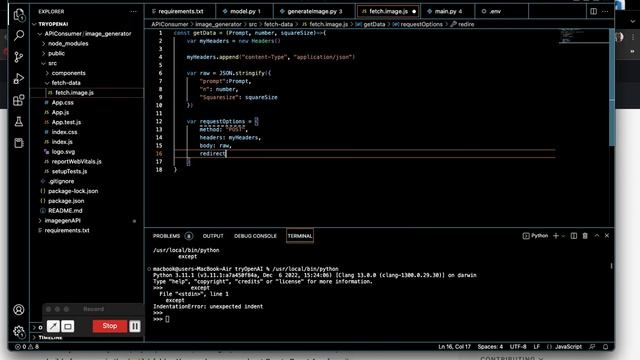Image resolution: width=640 pixels, height=360 pixels.
Task: Open the OUTPUT panel tab
Action: click(213, 236)
